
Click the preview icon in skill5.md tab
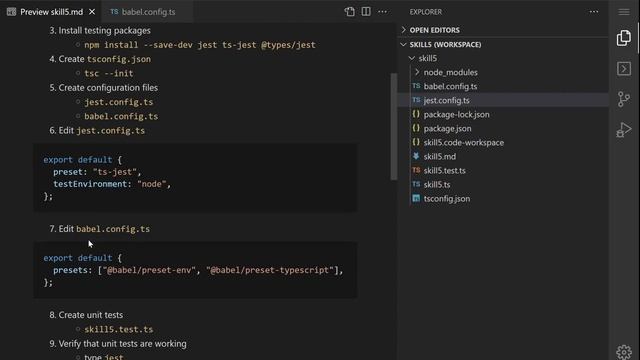pyautogui.click(x=11, y=12)
